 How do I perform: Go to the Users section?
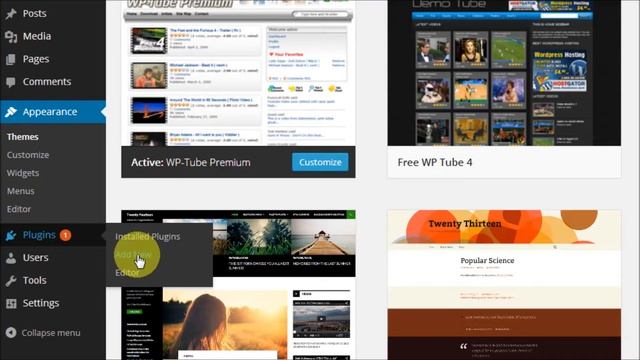click(36, 258)
